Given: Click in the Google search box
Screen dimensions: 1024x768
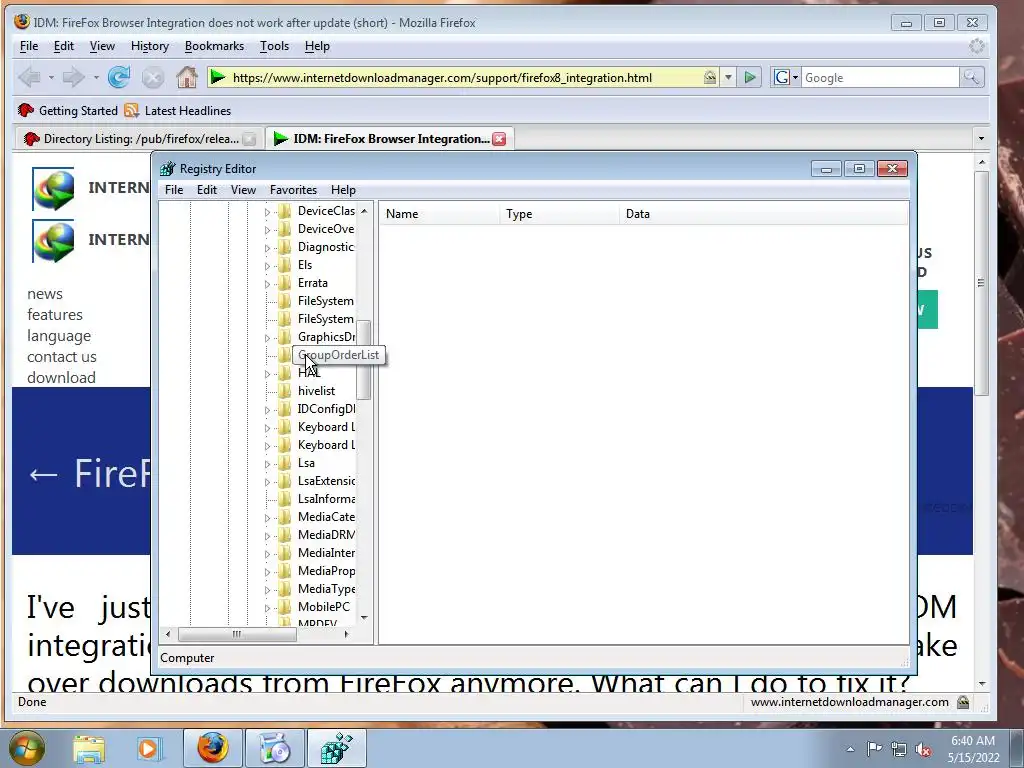Looking at the screenshot, I should [880, 78].
